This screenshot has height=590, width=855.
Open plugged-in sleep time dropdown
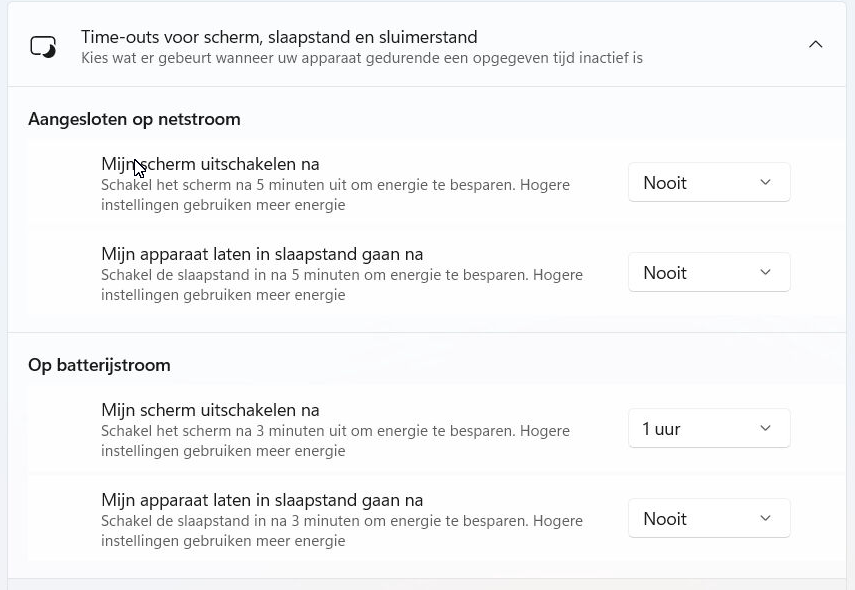(708, 273)
